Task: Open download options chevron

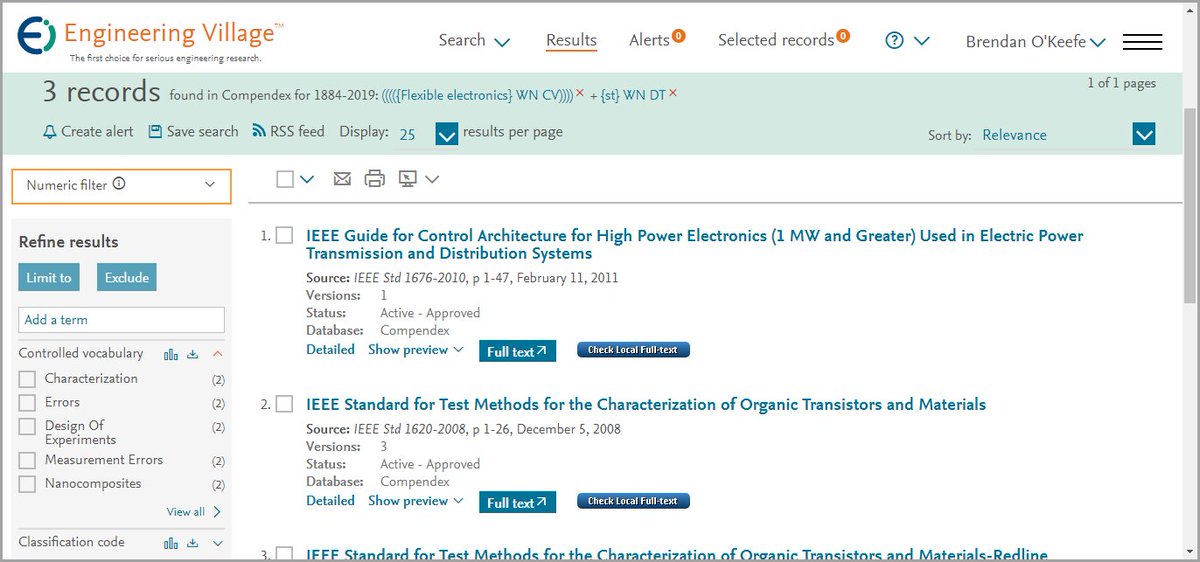Action: coord(432,179)
